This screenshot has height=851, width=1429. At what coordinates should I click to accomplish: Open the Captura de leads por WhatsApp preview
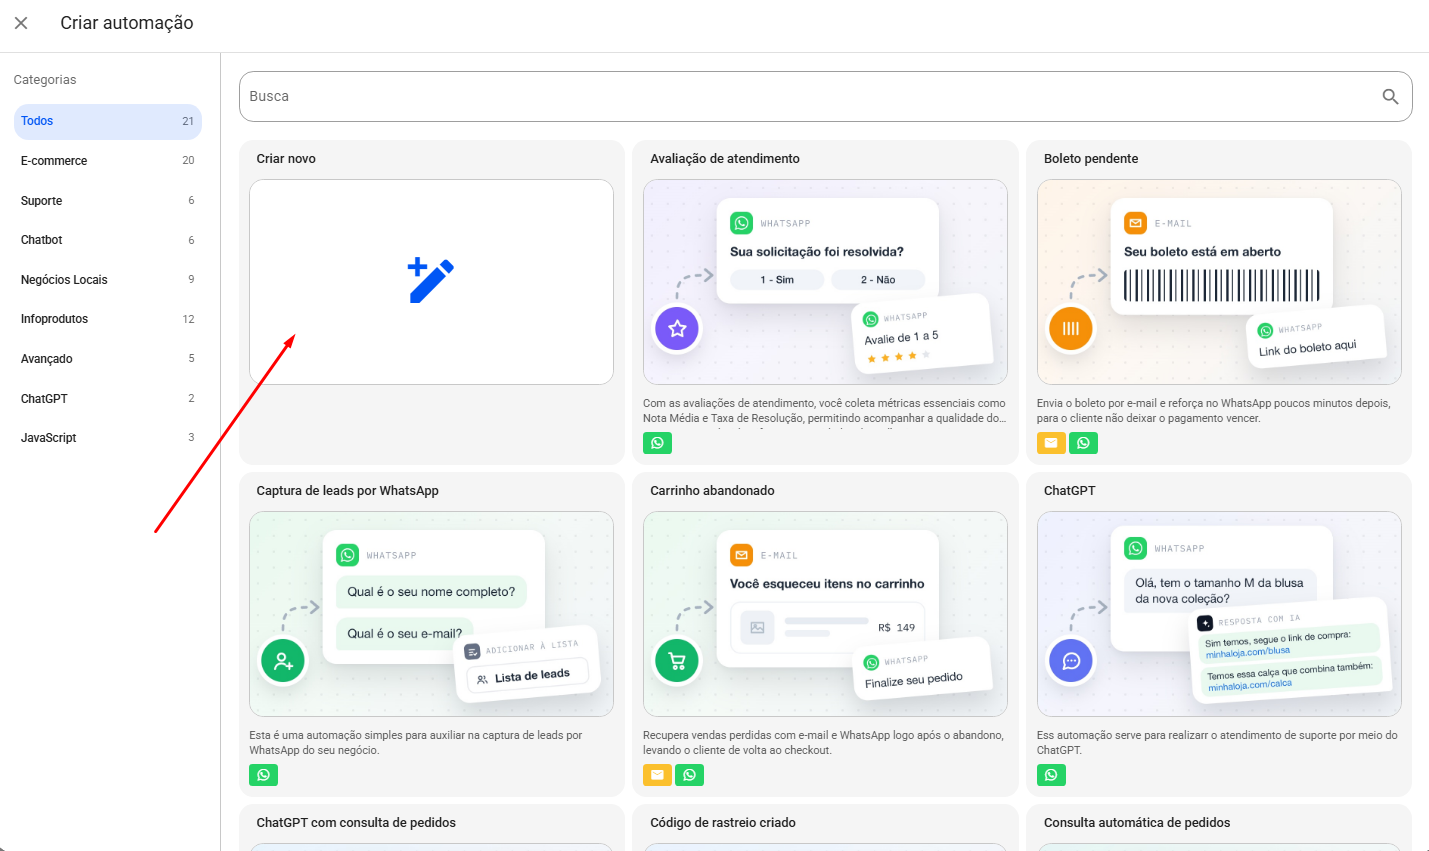tap(431, 614)
